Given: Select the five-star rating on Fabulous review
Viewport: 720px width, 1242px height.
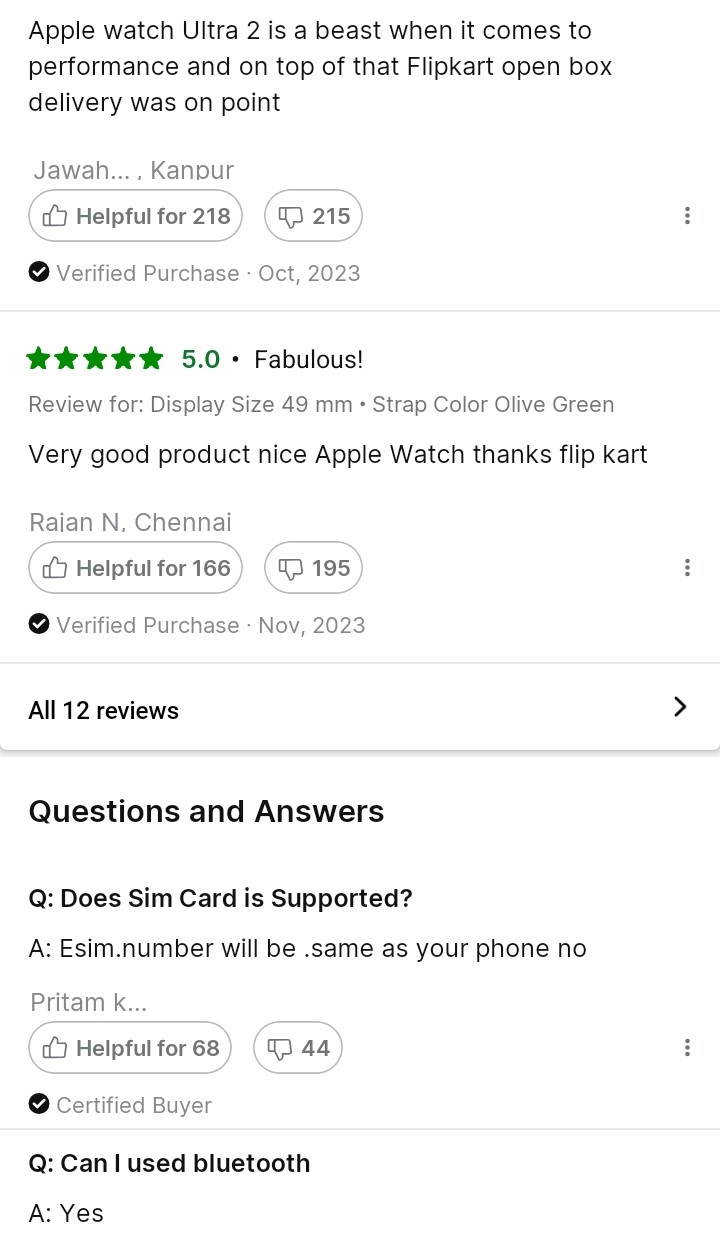Looking at the screenshot, I should (95, 359).
